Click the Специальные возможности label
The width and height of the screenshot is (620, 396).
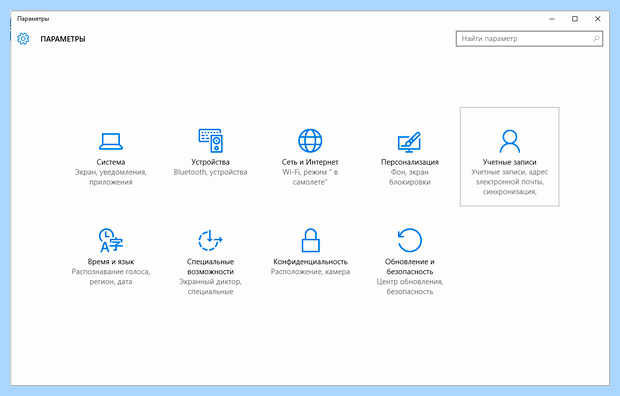210,267
